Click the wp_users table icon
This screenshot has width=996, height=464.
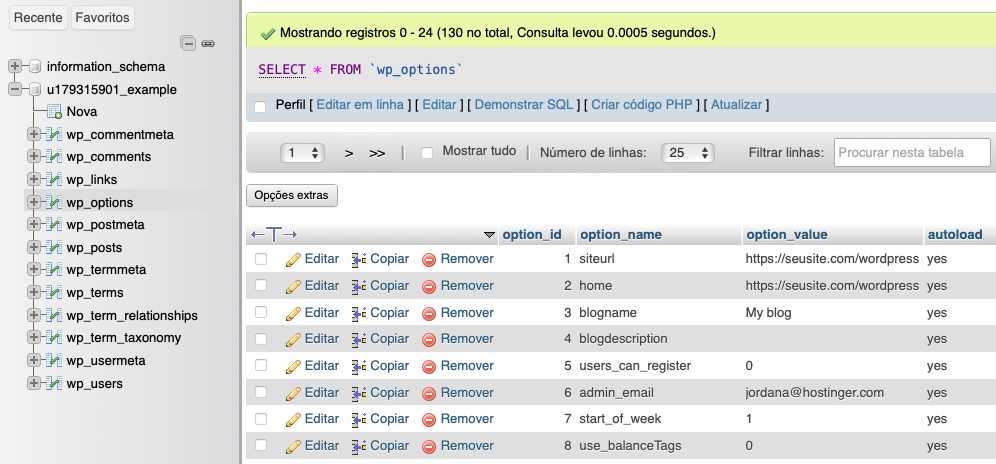tap(54, 384)
